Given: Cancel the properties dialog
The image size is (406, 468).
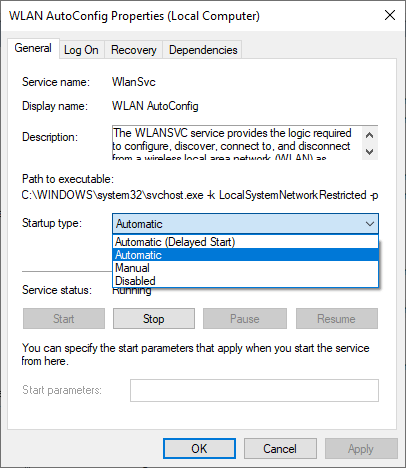Looking at the screenshot, I should 280,449.
